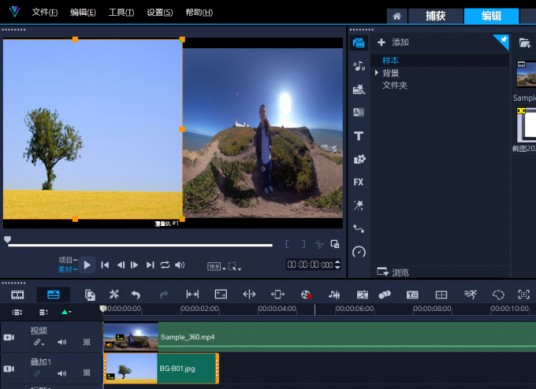Select 素材 (Clip) playback mode
Viewport: 536px width, 389px height.
pyautogui.click(x=68, y=269)
